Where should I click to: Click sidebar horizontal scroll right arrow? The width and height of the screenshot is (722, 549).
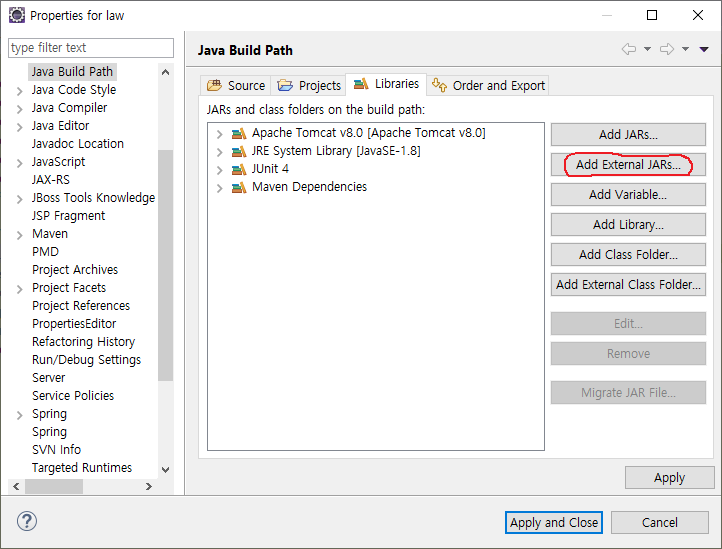(148, 486)
